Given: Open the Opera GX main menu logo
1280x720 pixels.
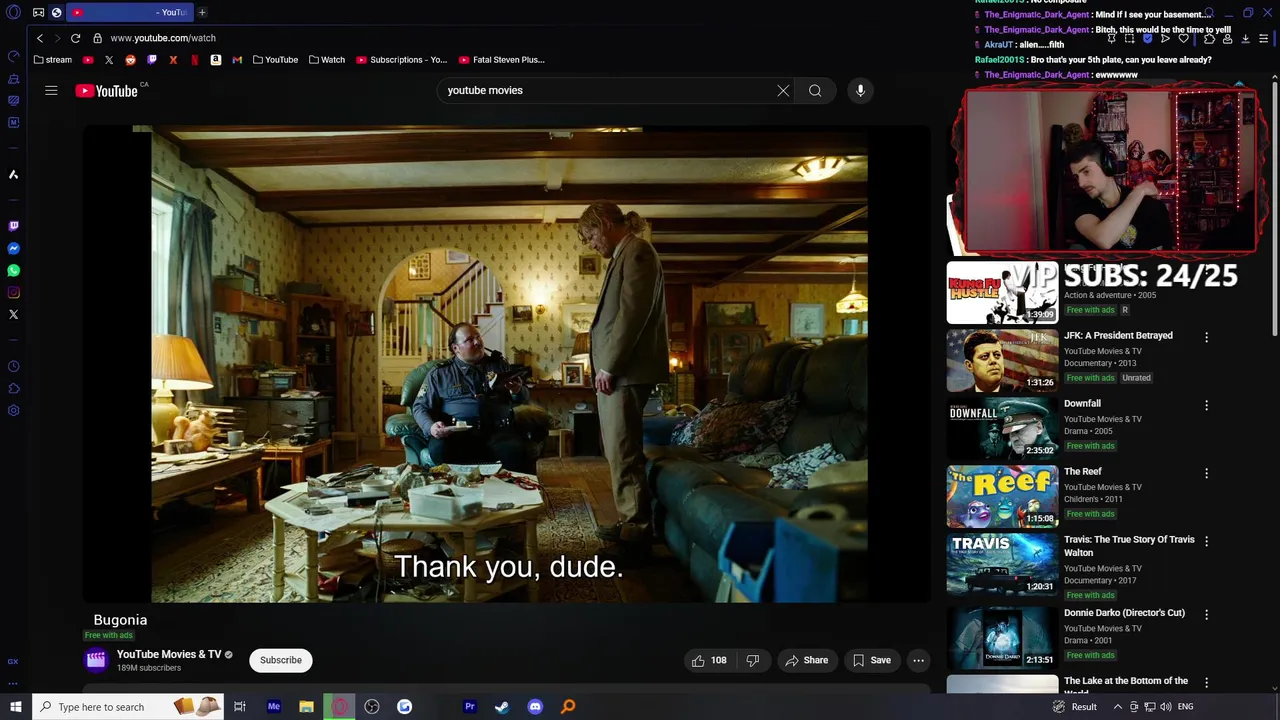Looking at the screenshot, I should 14,13.
